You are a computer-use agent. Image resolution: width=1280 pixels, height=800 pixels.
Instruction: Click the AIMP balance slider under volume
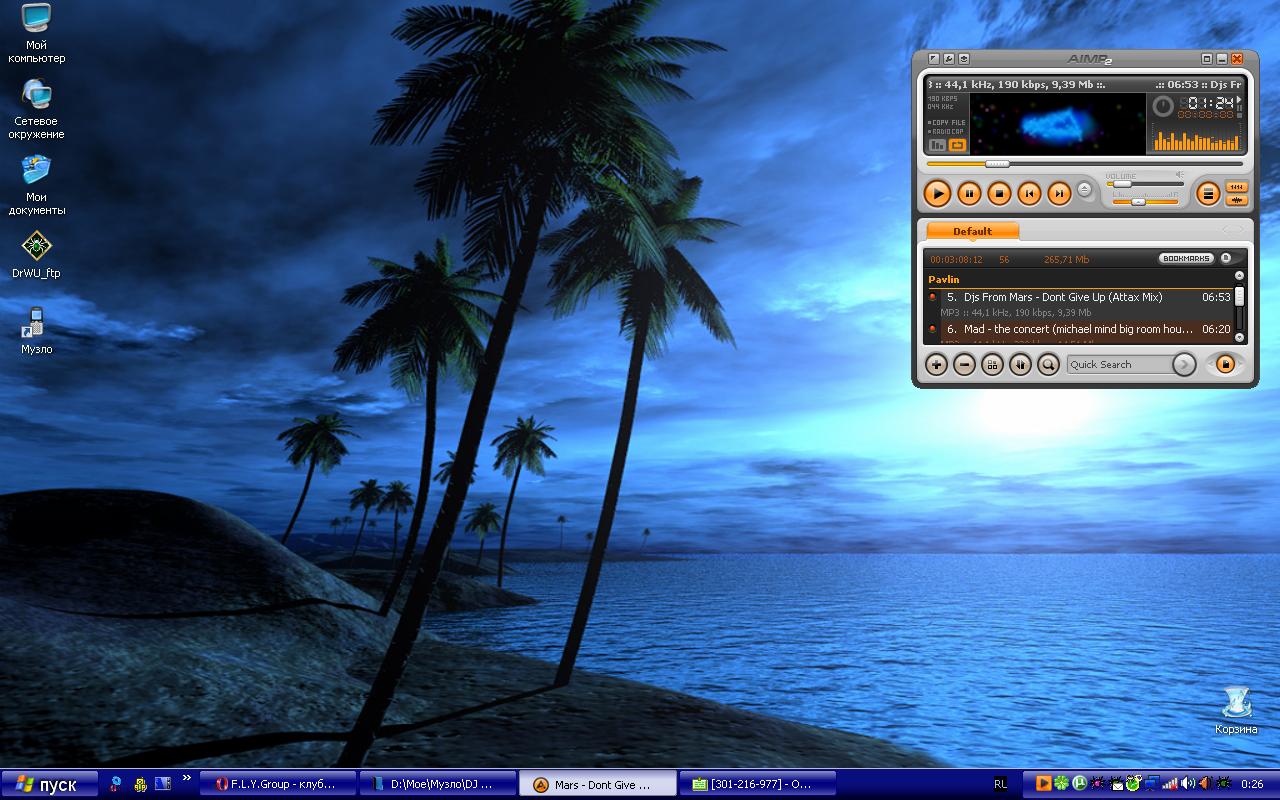tap(1145, 201)
